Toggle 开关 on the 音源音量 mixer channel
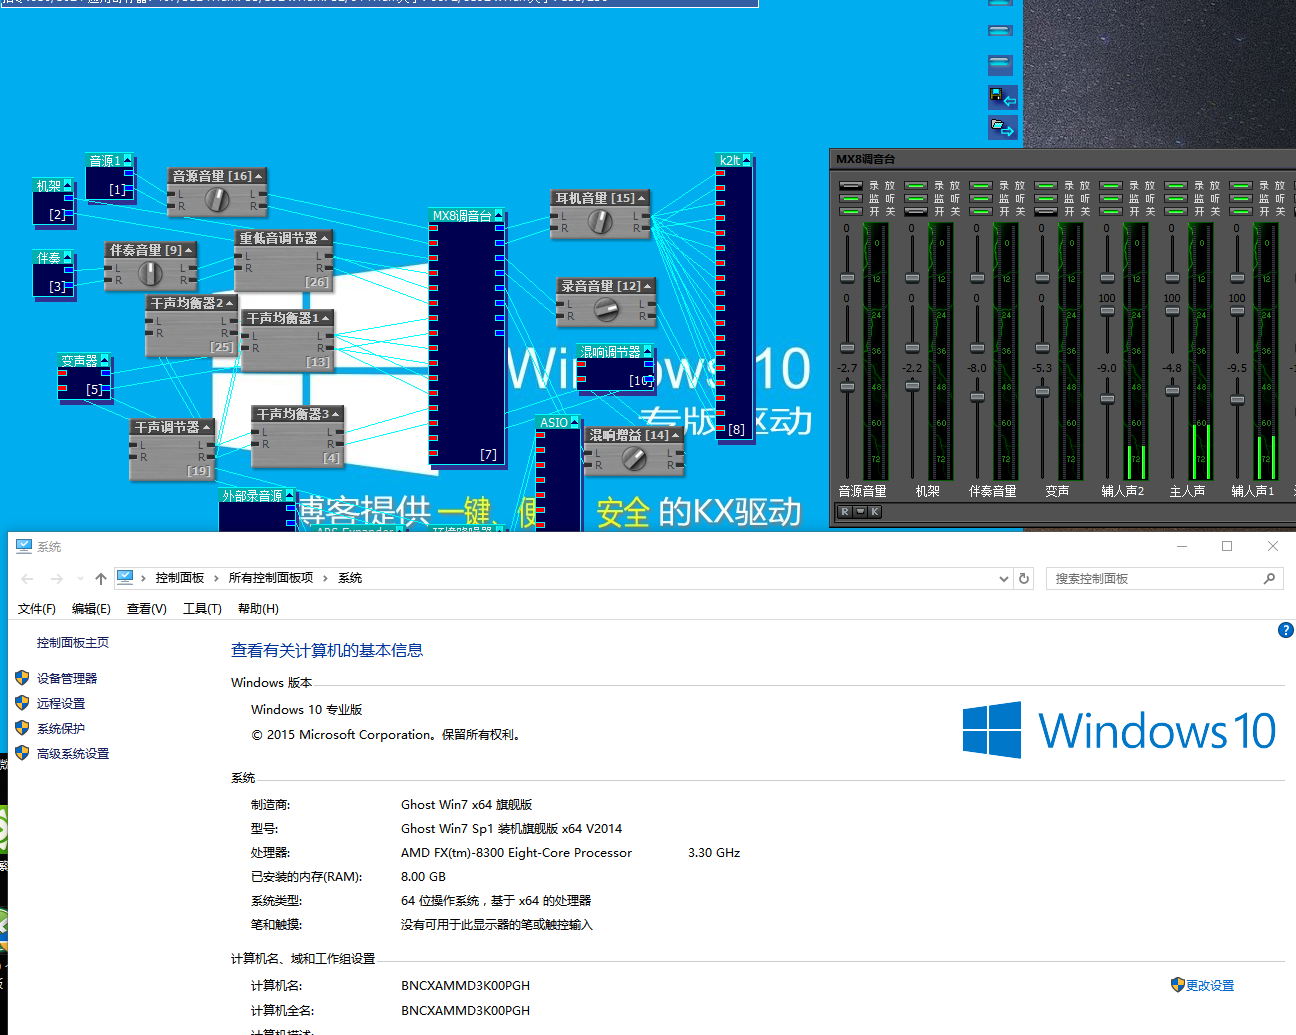Screen dimensions: 1296x1035 click(851, 211)
